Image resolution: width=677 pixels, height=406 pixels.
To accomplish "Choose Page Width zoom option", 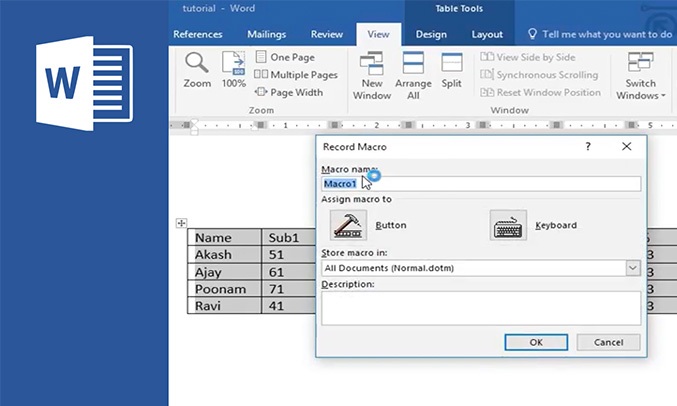I will click(288, 93).
